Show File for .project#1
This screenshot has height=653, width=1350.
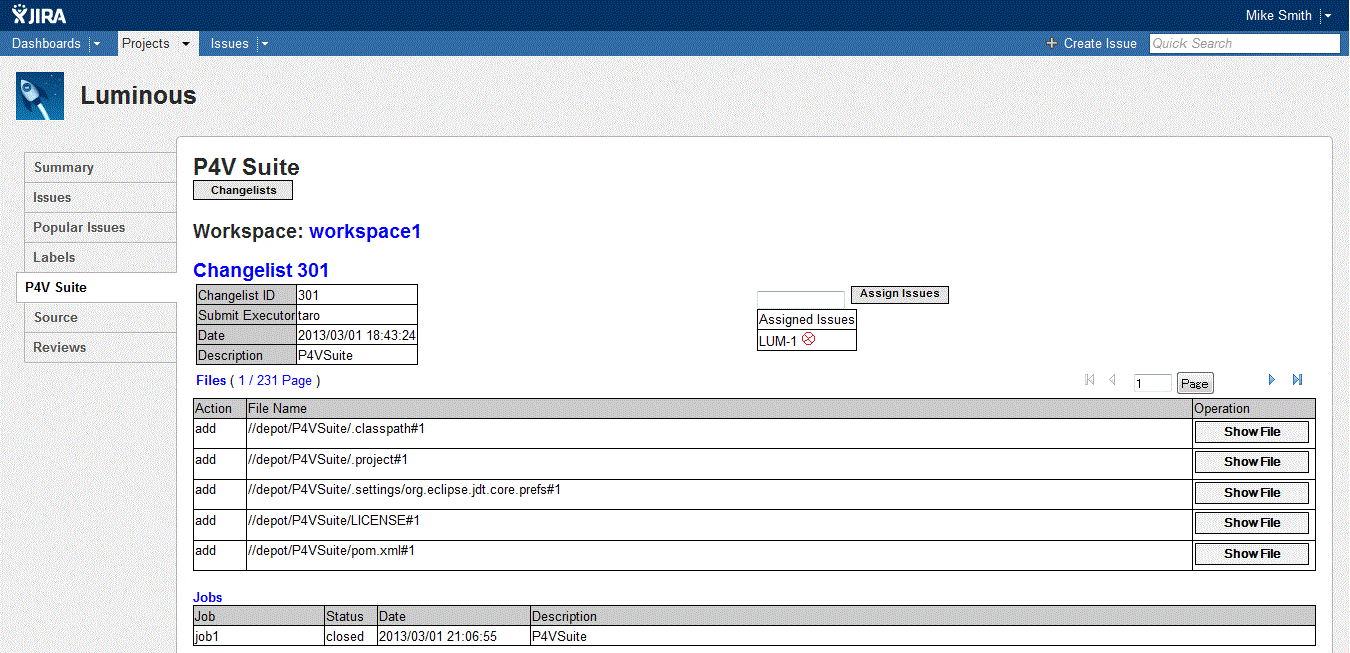1252,462
